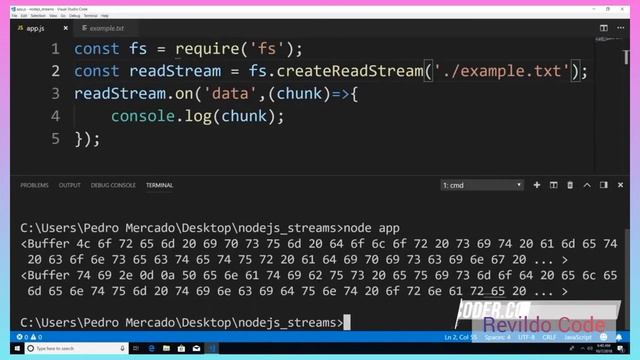Image resolution: width=640 pixels, height=360 pixels.
Task: Kill terminal with trash icon
Action: coord(570,185)
